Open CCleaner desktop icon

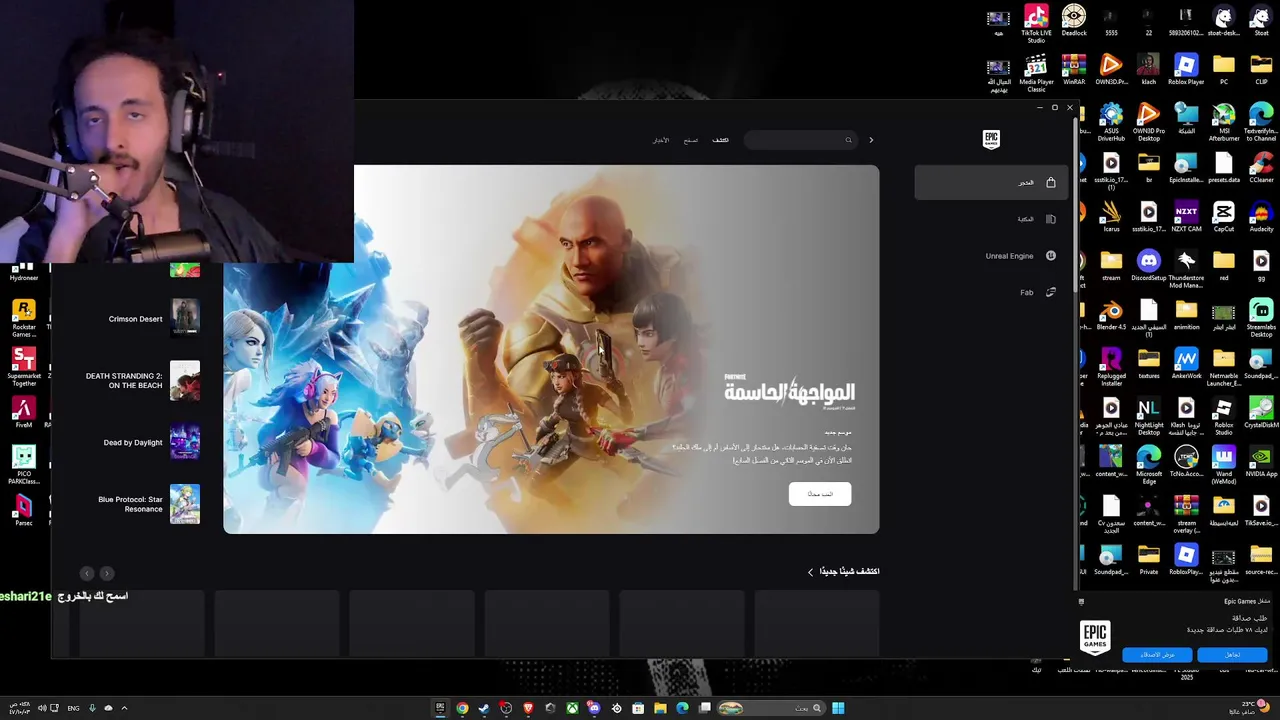[x=1261, y=167]
